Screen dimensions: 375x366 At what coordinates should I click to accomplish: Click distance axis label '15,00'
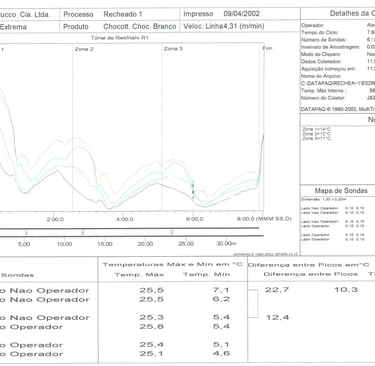point(105,244)
